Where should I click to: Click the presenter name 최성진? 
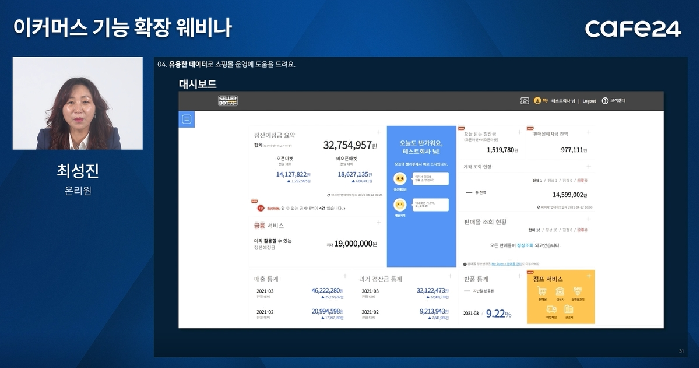click(78, 170)
